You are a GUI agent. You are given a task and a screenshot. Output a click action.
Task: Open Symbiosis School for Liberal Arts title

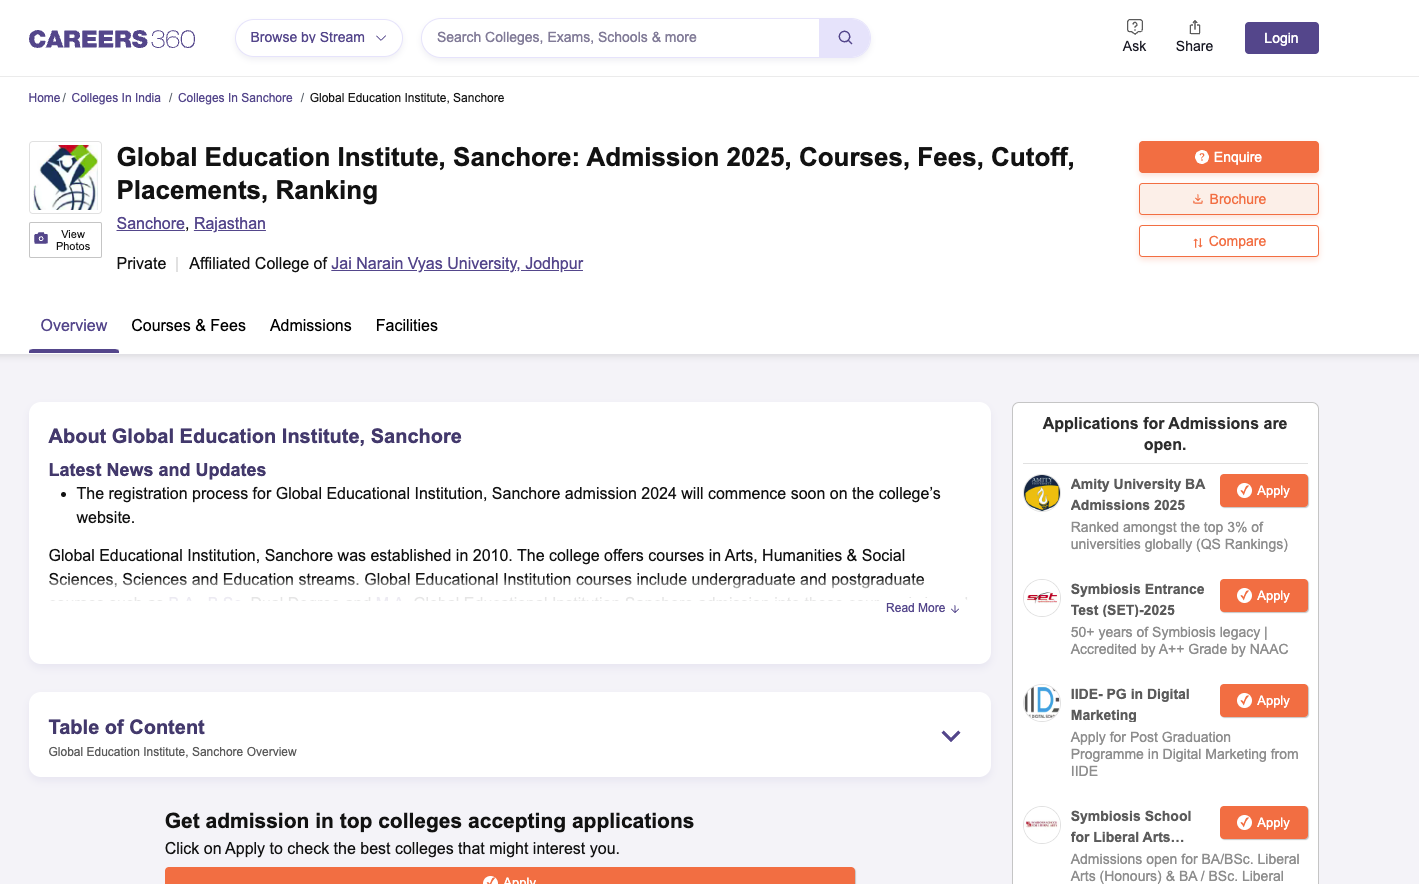pos(1131,827)
